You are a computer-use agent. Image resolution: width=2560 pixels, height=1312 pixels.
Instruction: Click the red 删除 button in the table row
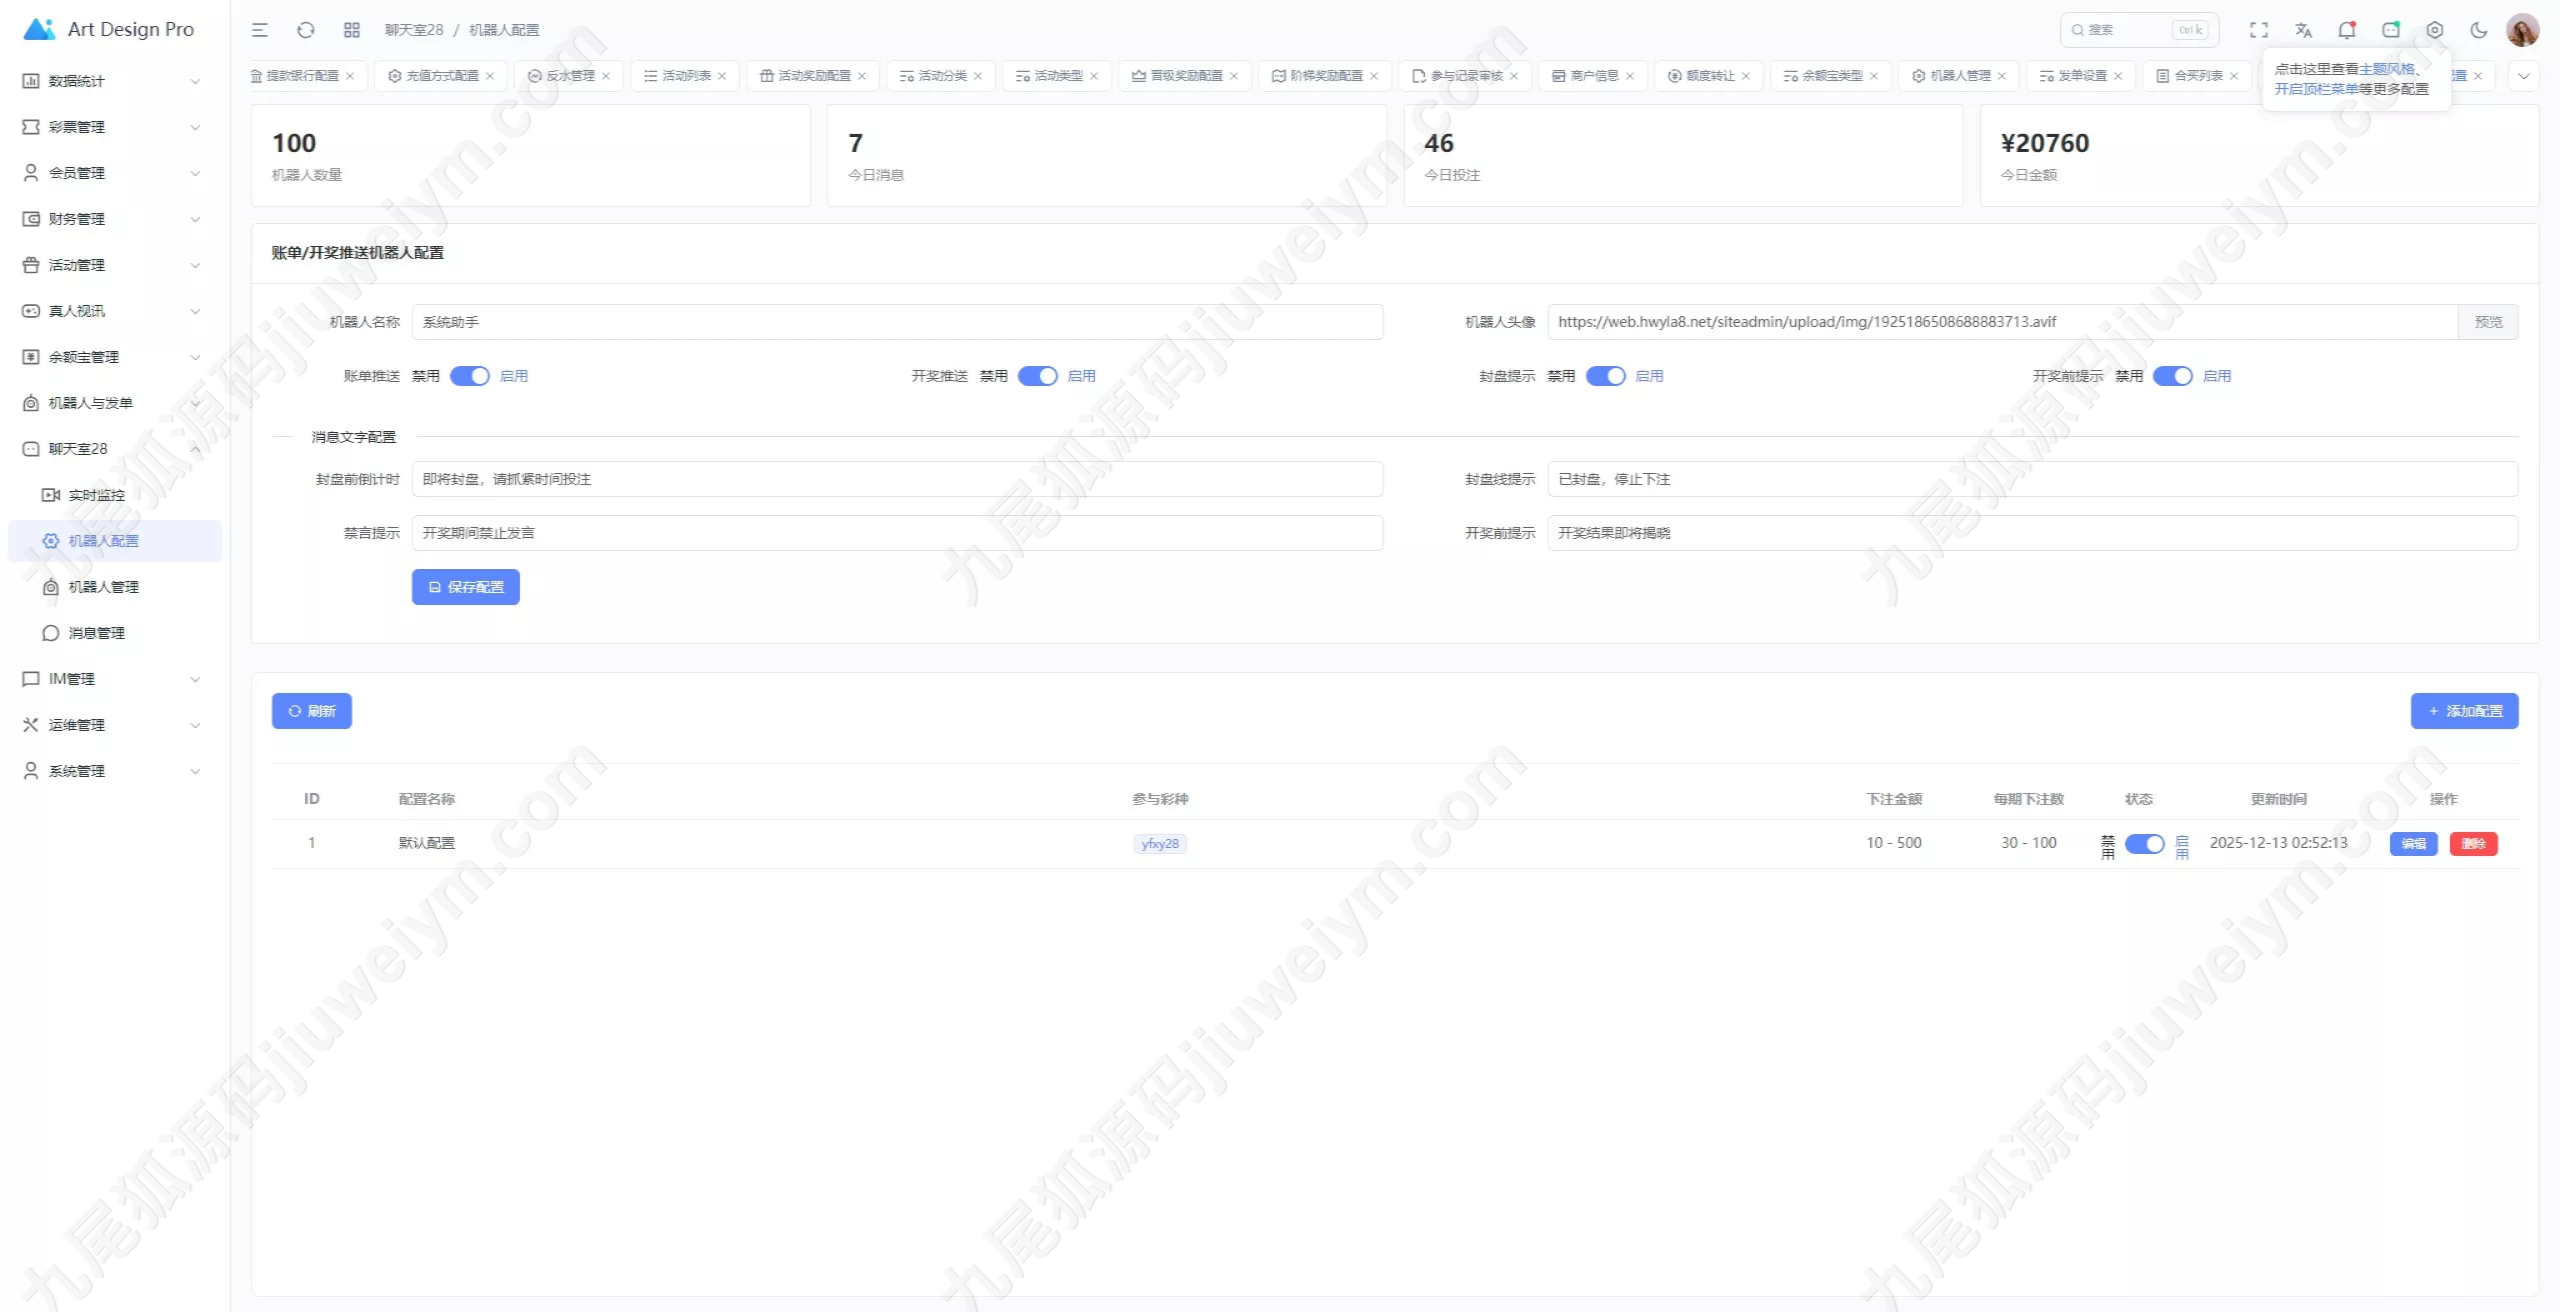[x=2473, y=844]
